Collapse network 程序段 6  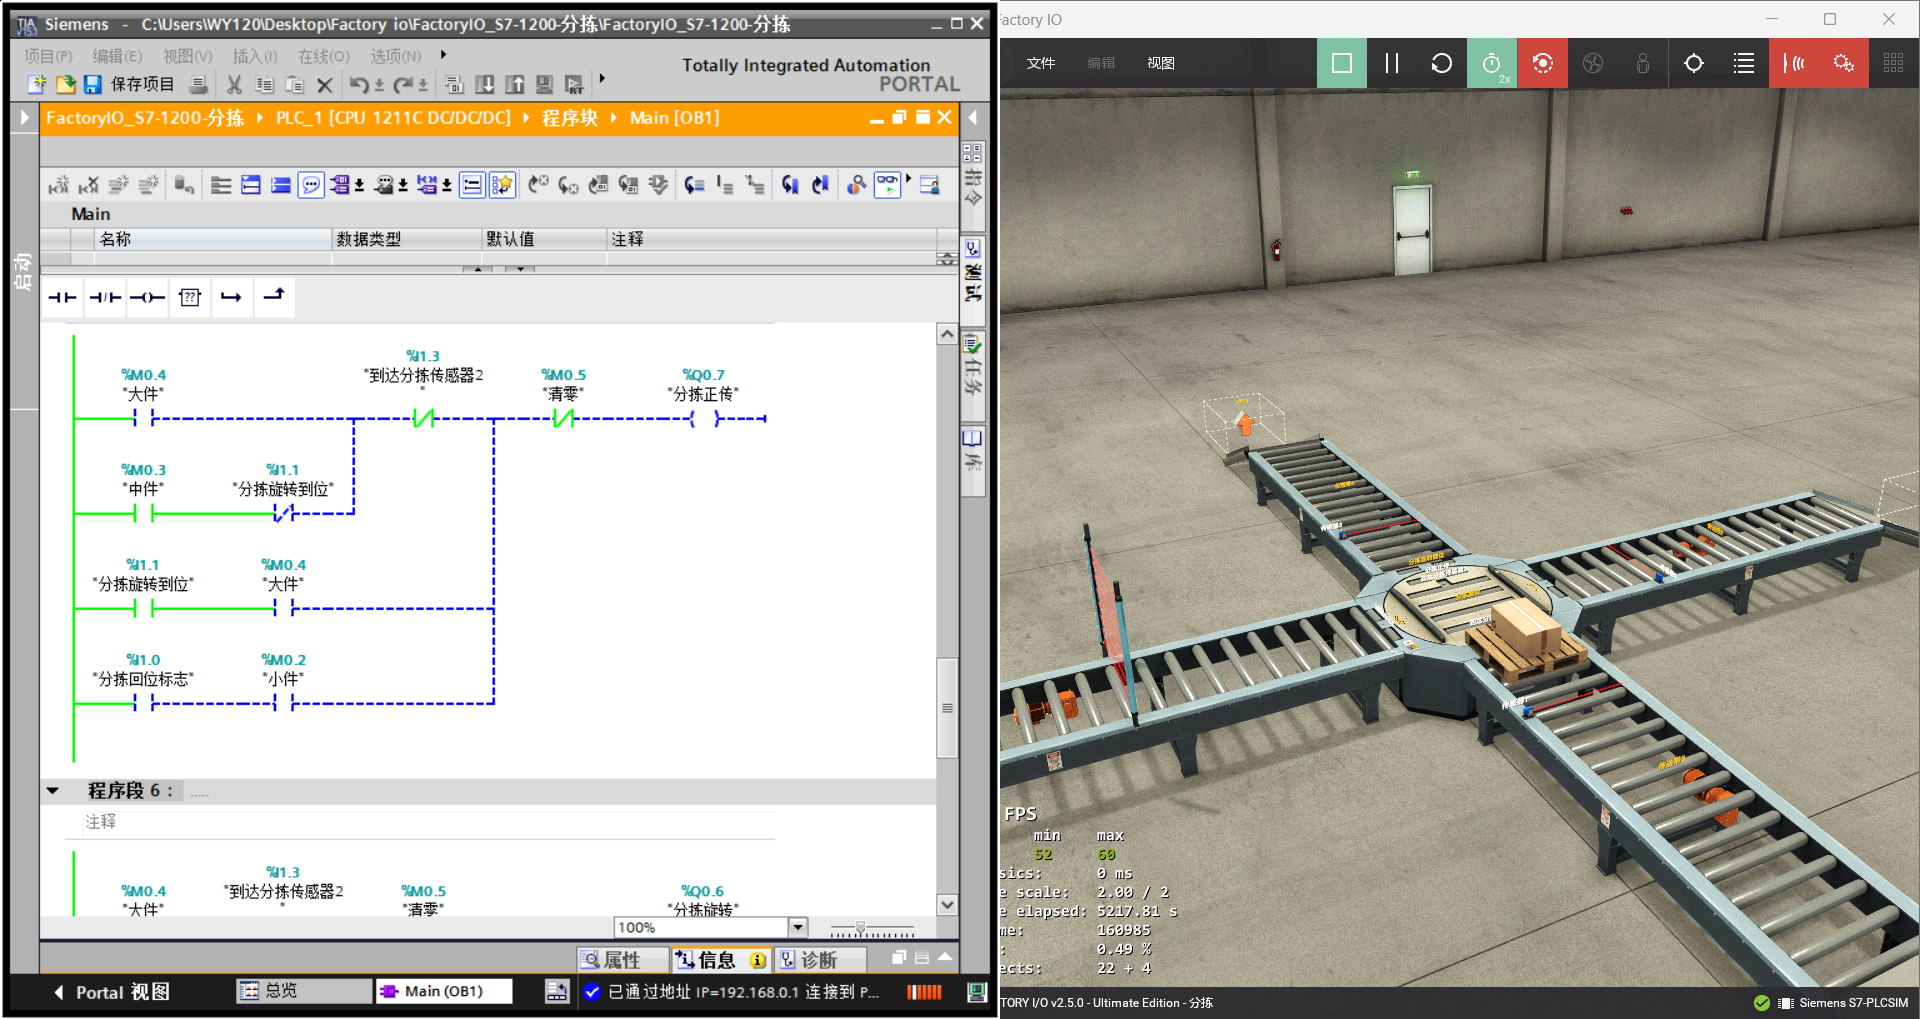[53, 791]
